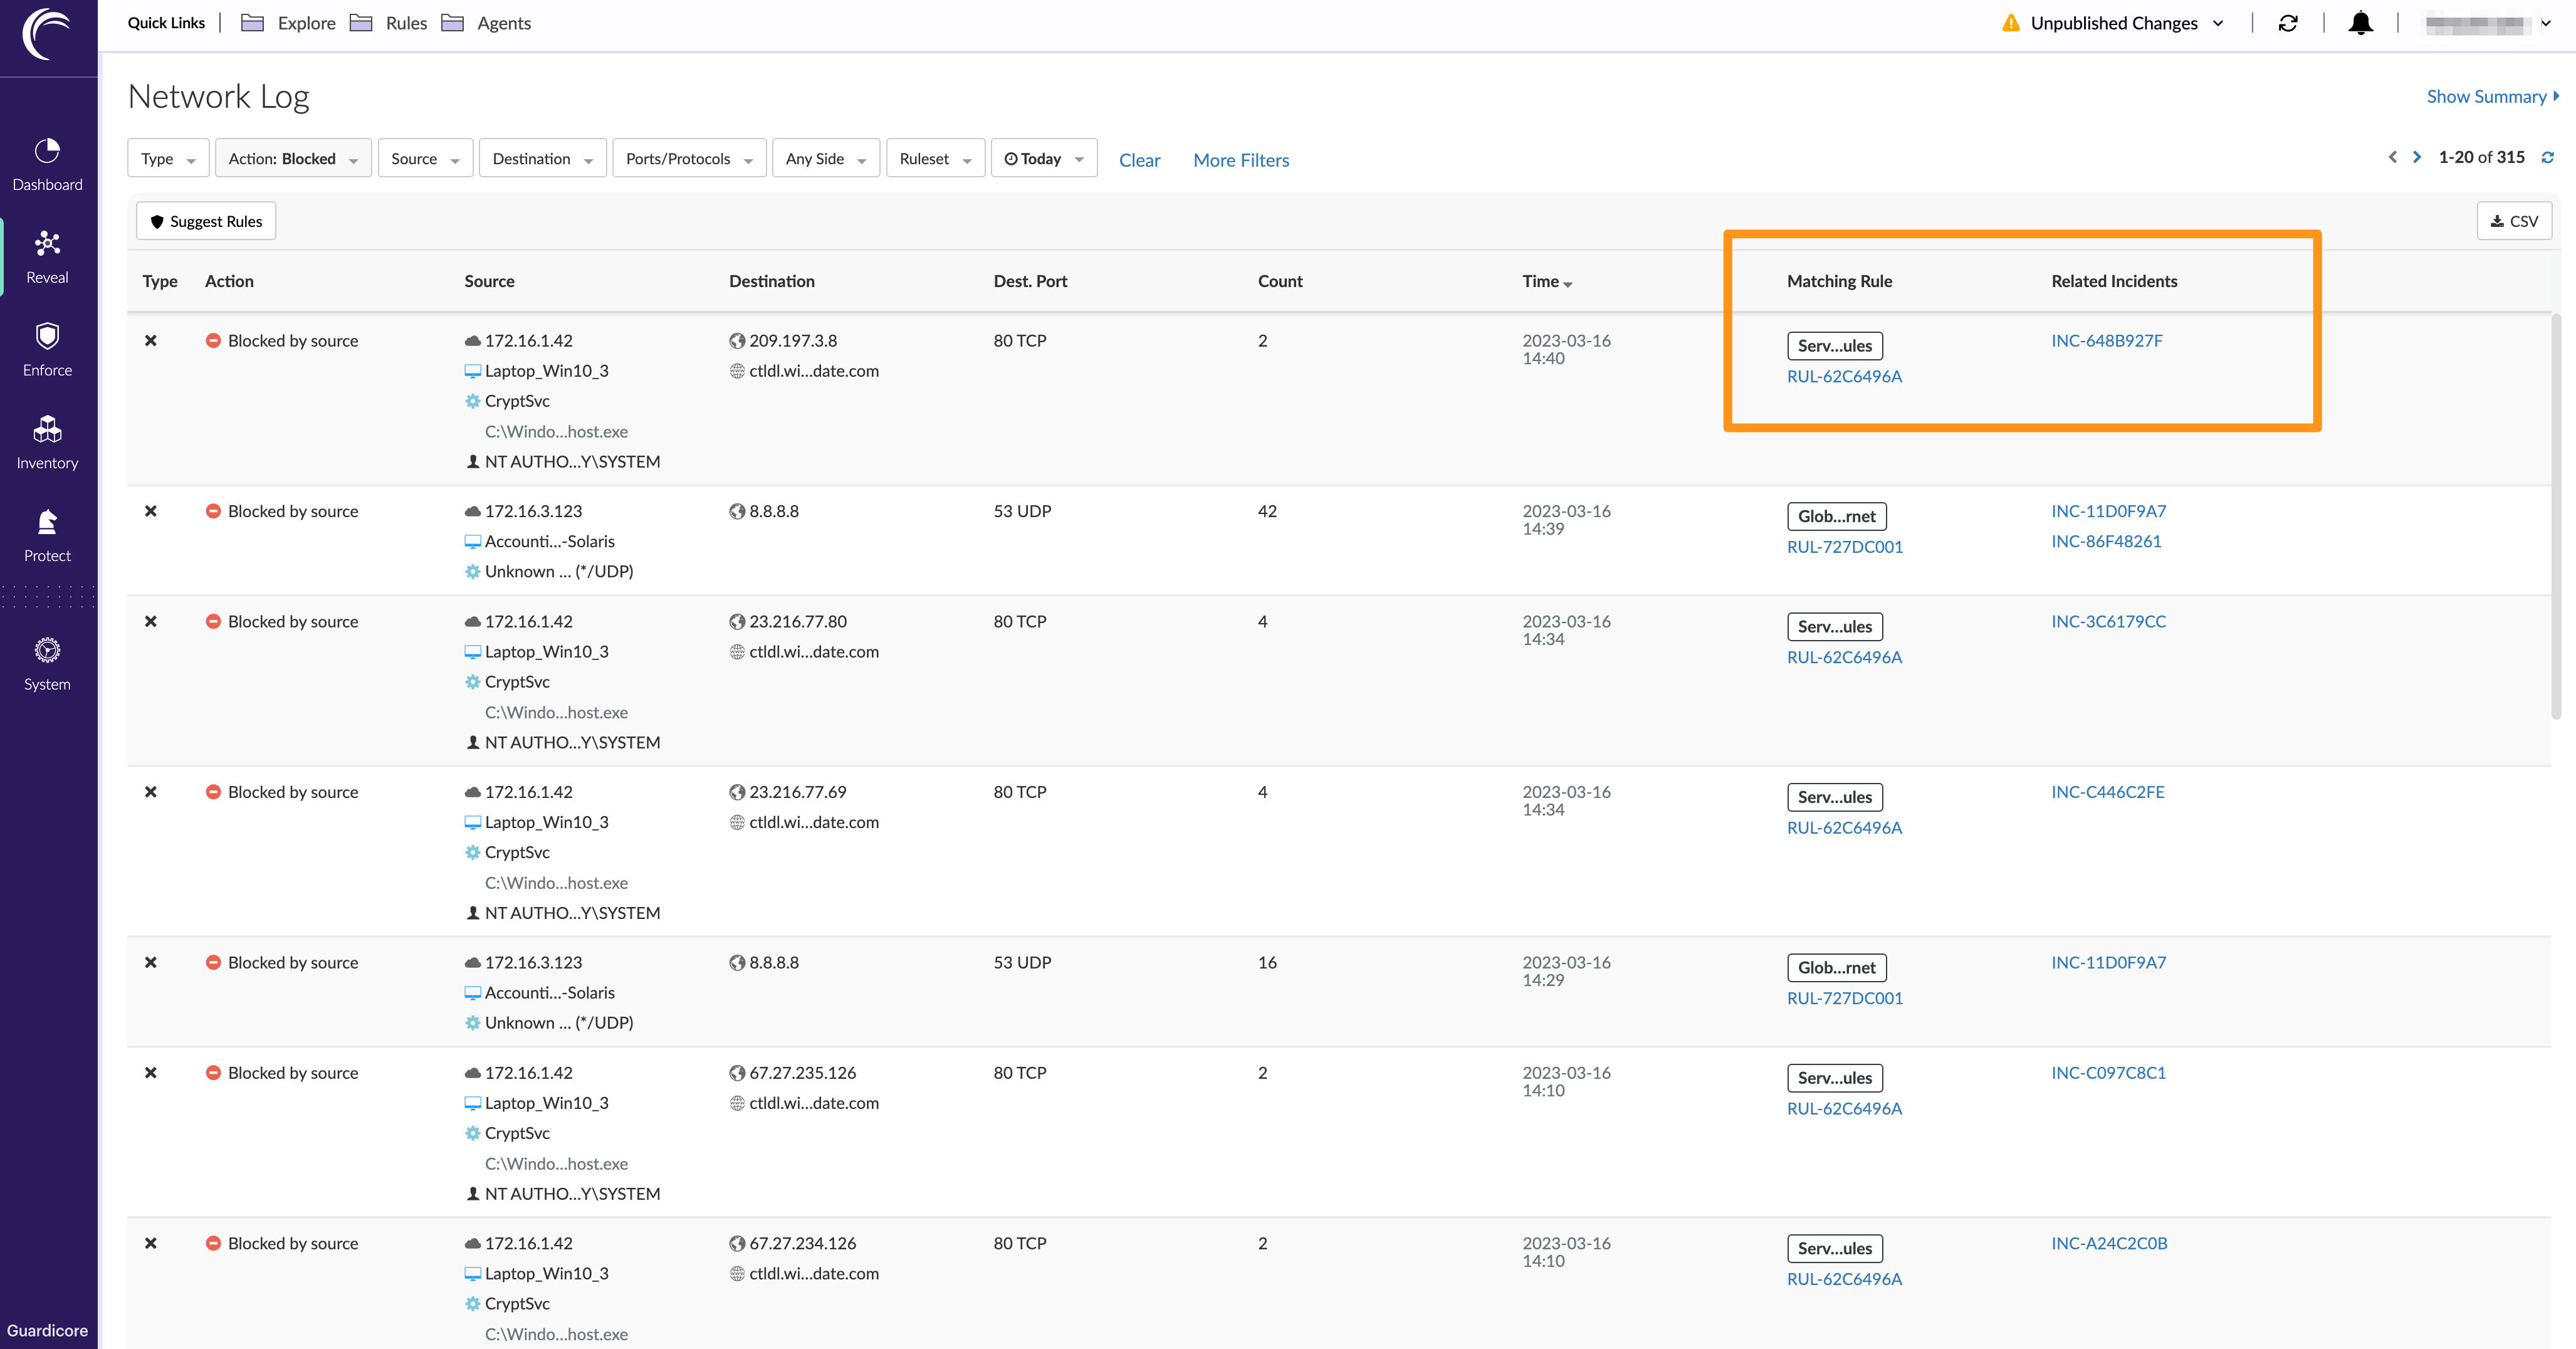Open incident INC-86F48261
This screenshot has width=2576, height=1349.
pyautogui.click(x=2106, y=541)
